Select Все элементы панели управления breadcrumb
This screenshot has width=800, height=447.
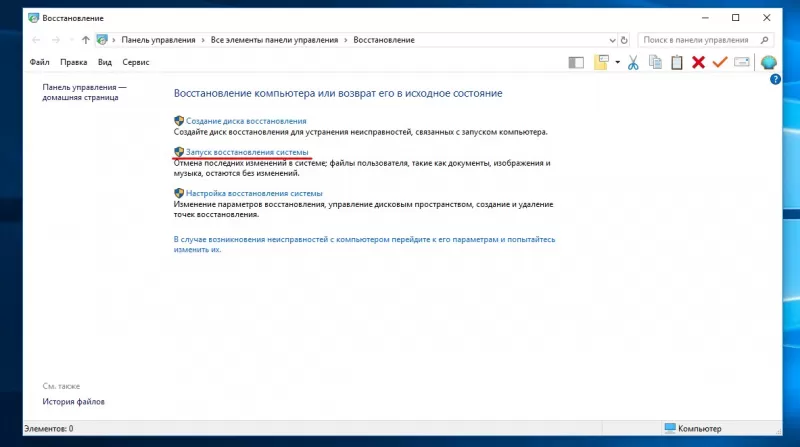click(x=274, y=40)
